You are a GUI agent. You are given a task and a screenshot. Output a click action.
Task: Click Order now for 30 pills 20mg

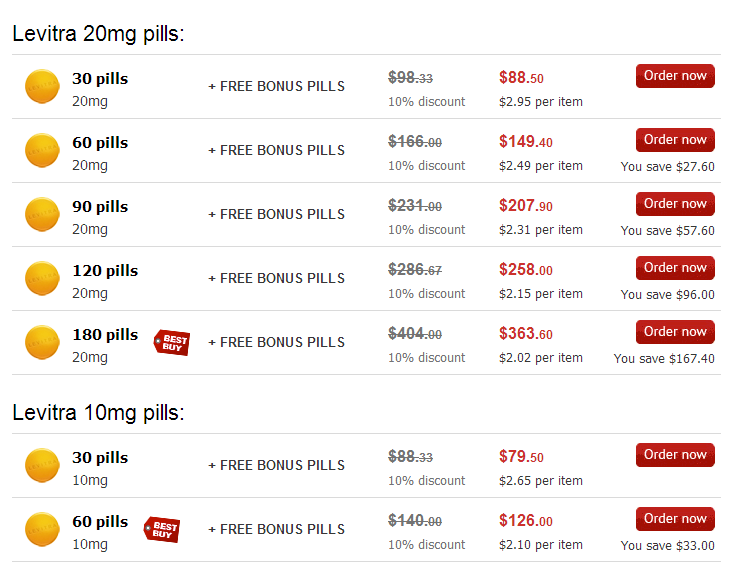[x=675, y=76]
